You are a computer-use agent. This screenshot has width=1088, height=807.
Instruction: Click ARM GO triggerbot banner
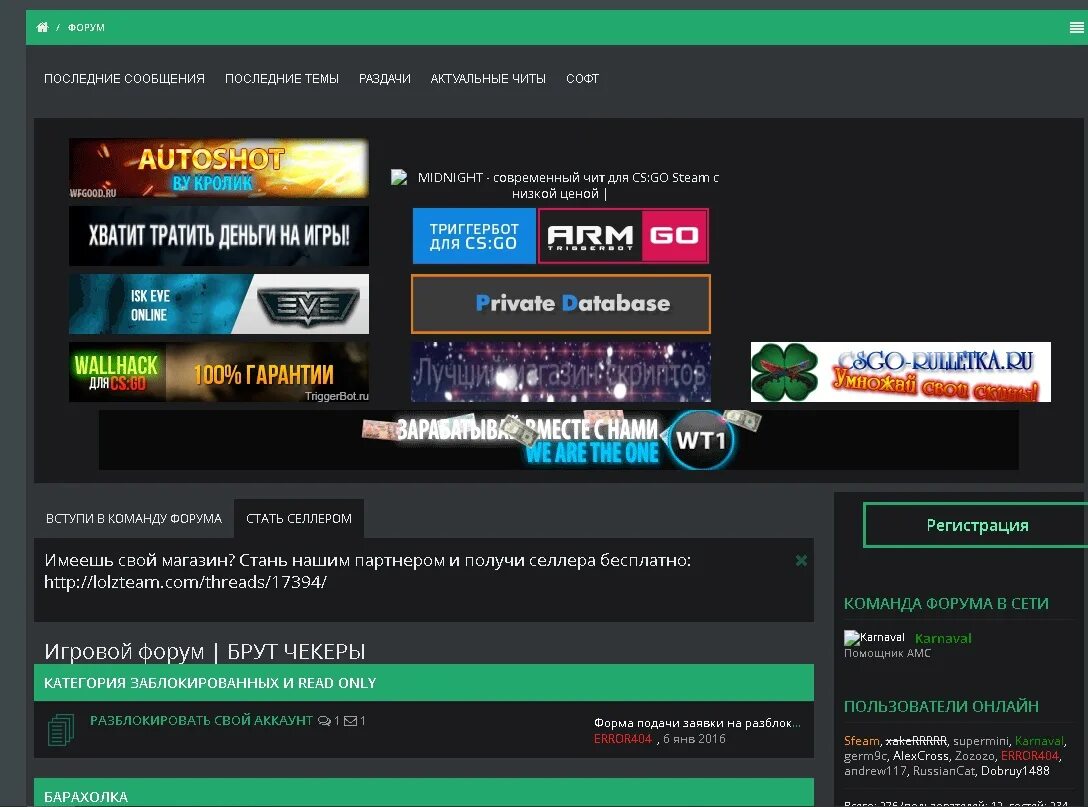point(561,236)
